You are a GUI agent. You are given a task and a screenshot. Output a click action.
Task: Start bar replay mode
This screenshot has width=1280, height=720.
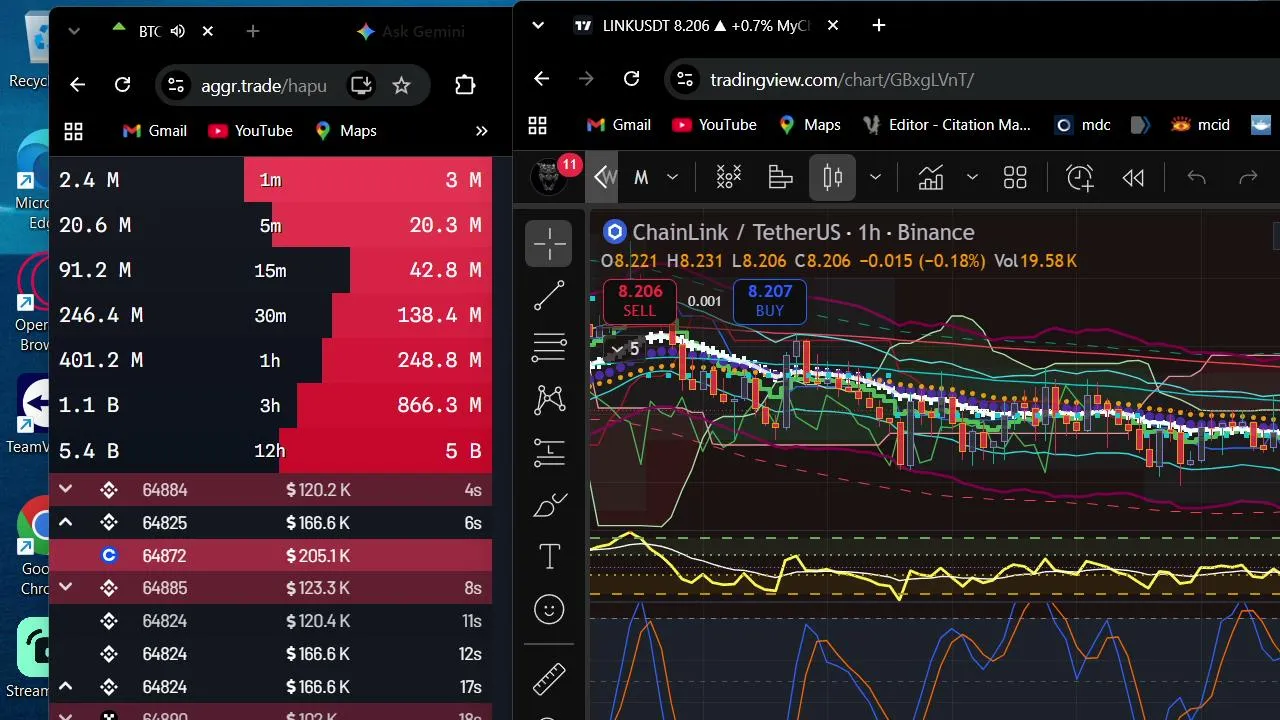[1133, 178]
